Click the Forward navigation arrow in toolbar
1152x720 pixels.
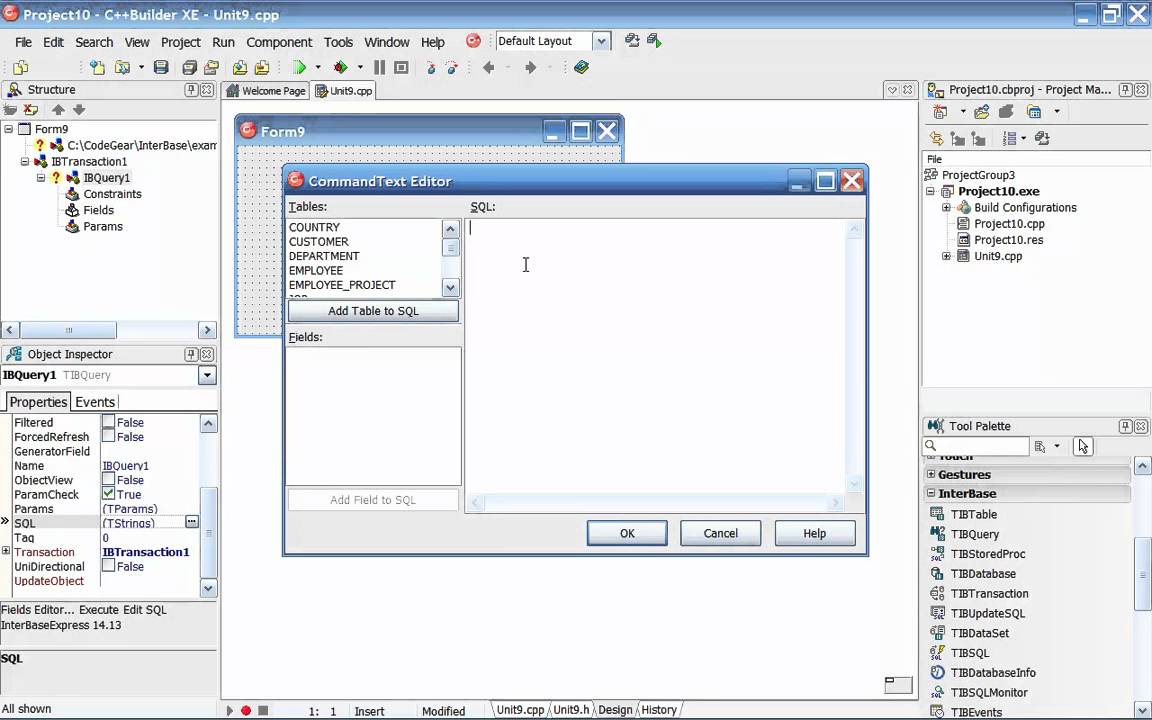coord(530,68)
